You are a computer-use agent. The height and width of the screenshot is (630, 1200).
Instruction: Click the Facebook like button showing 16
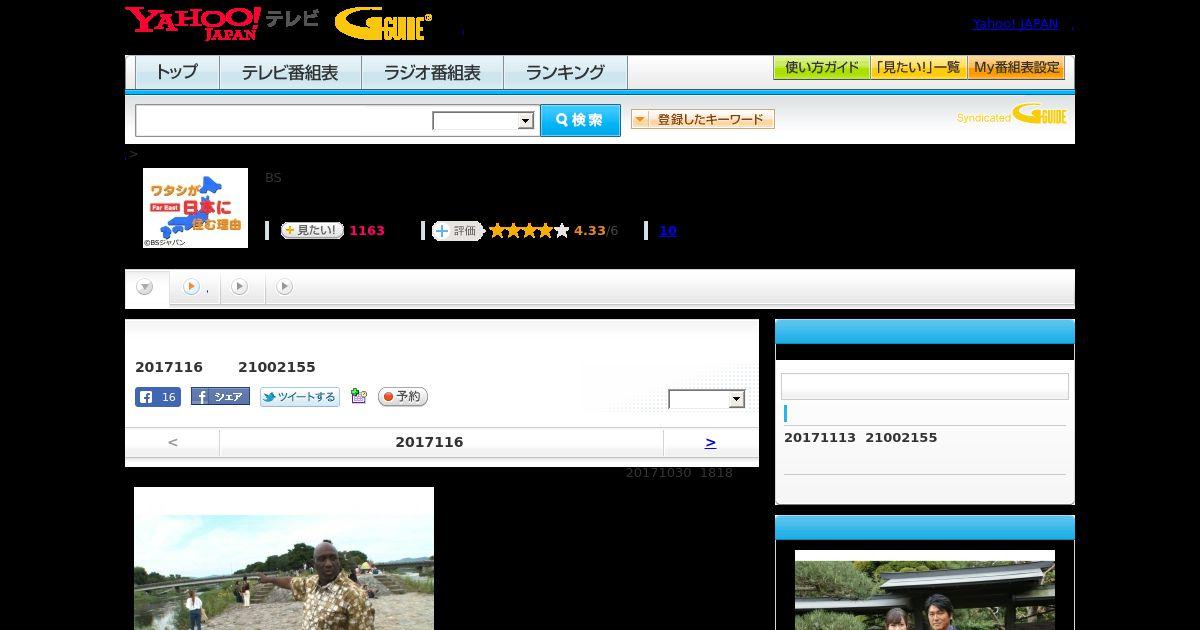coord(158,397)
